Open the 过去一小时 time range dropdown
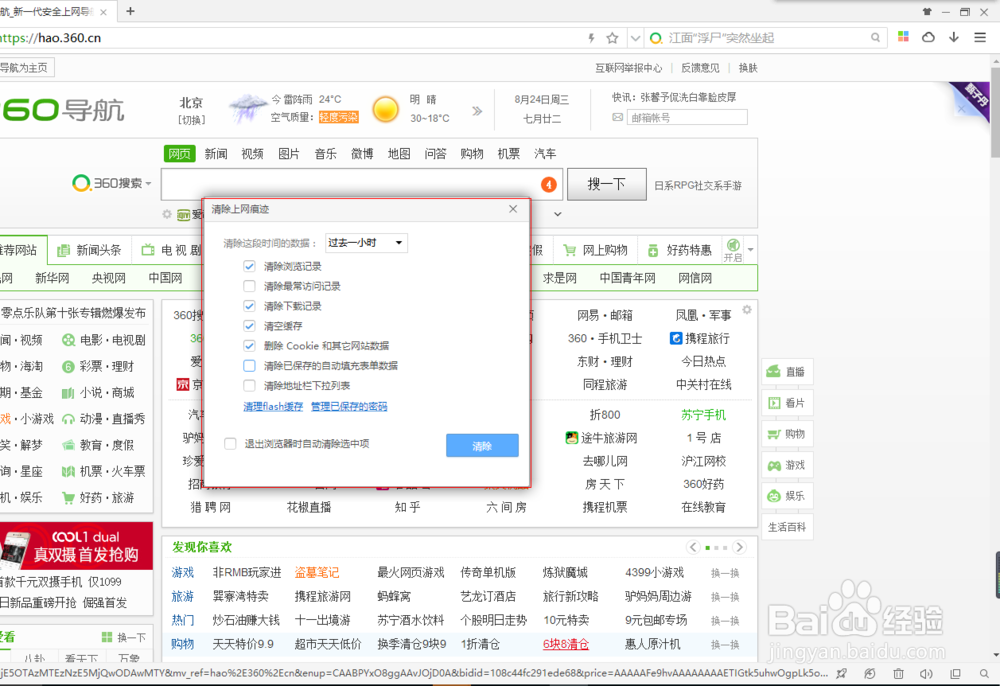Screen dimensions: 1000x686 [x=366, y=243]
